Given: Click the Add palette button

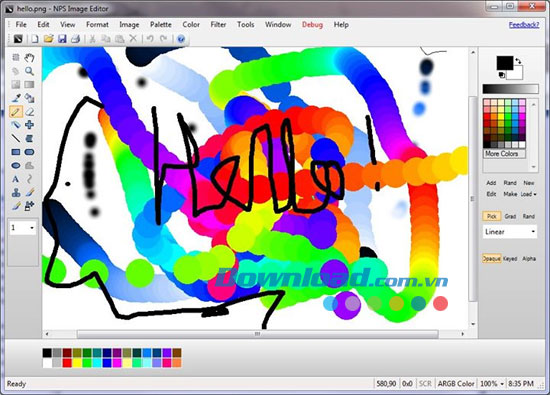Looking at the screenshot, I should [x=491, y=183].
